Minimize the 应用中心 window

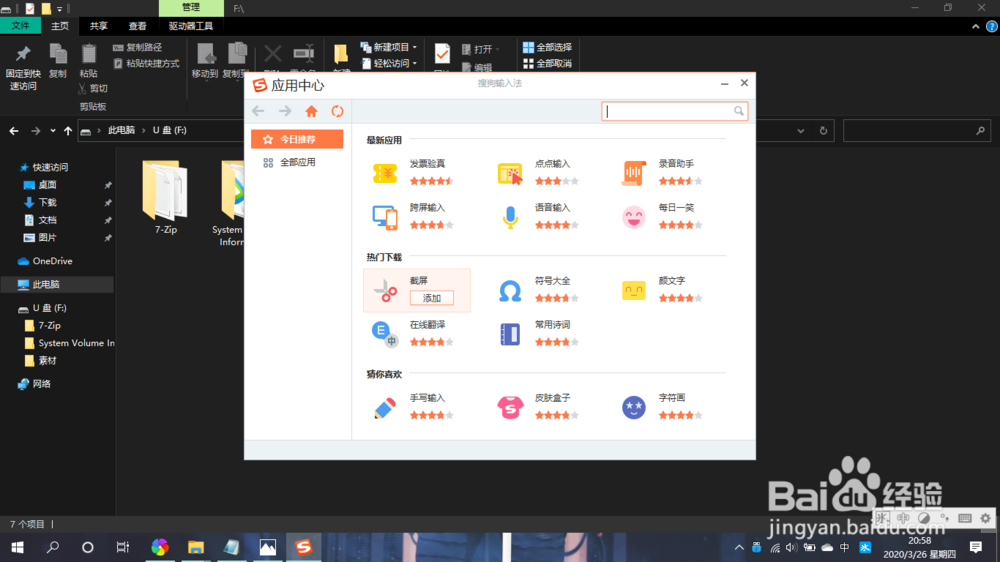point(724,84)
